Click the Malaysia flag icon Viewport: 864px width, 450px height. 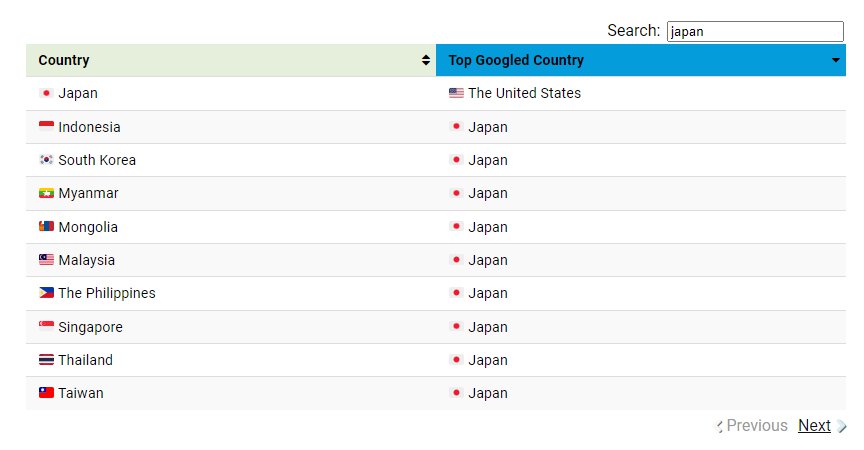coord(46,260)
